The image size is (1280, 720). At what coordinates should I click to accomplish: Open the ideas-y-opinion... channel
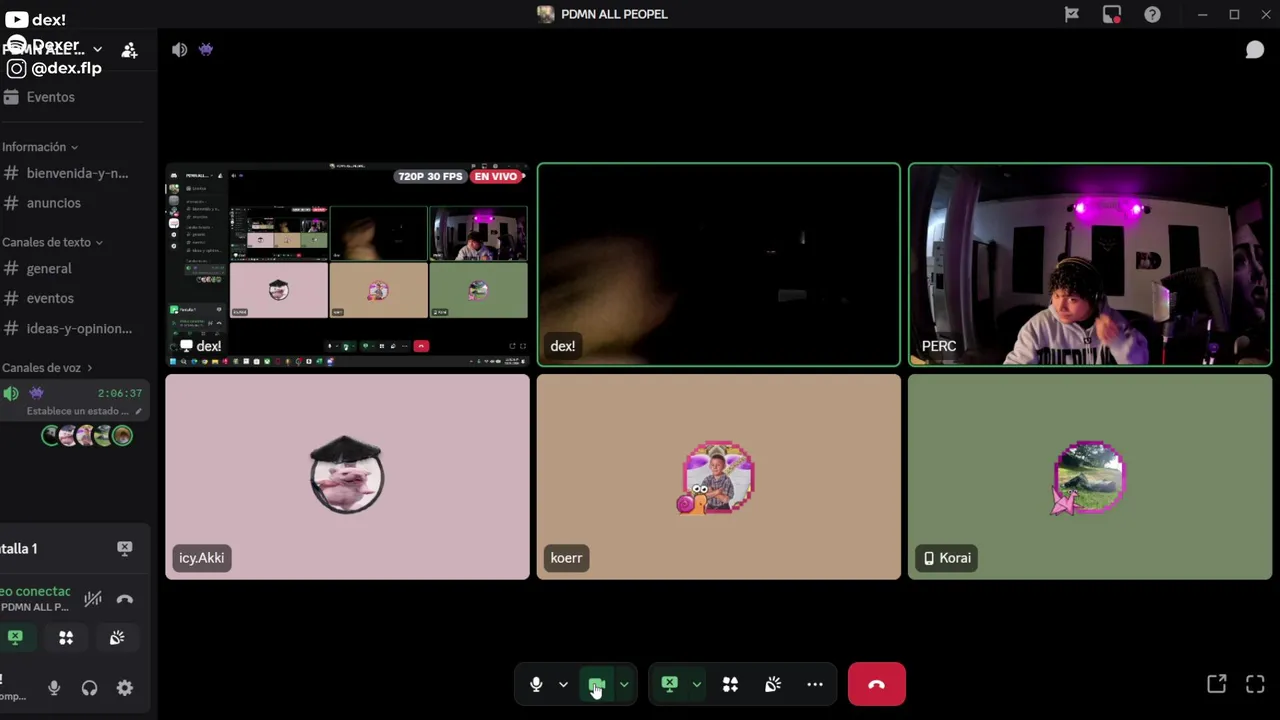[x=79, y=328]
